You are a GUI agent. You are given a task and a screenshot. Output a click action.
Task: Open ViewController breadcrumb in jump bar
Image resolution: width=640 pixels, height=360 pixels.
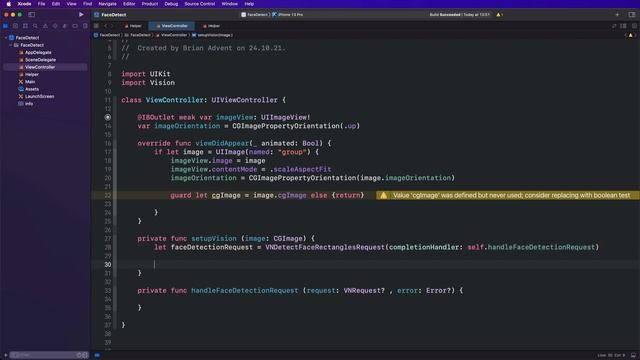coord(171,35)
